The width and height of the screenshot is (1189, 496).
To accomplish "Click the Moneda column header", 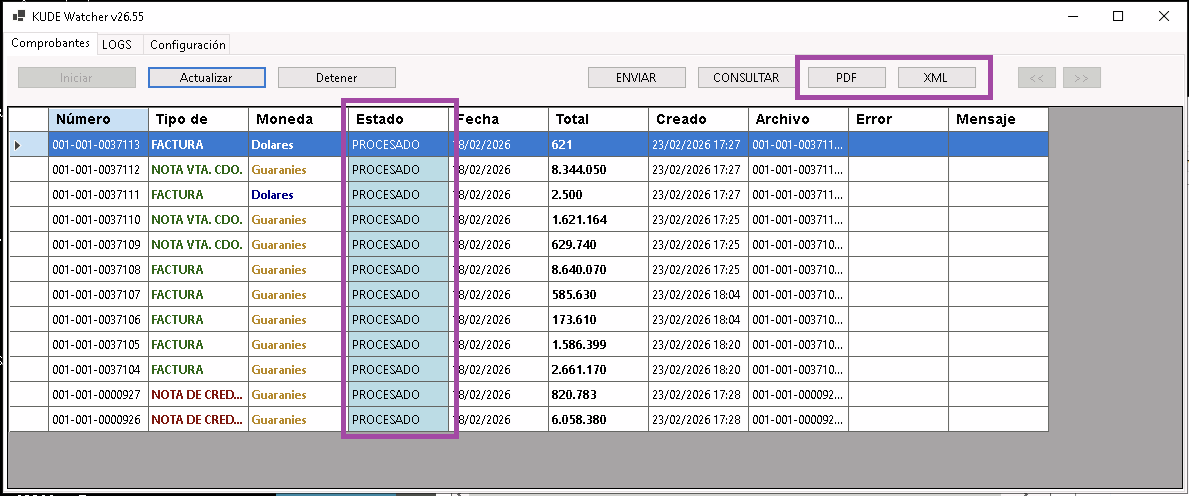I will [298, 119].
